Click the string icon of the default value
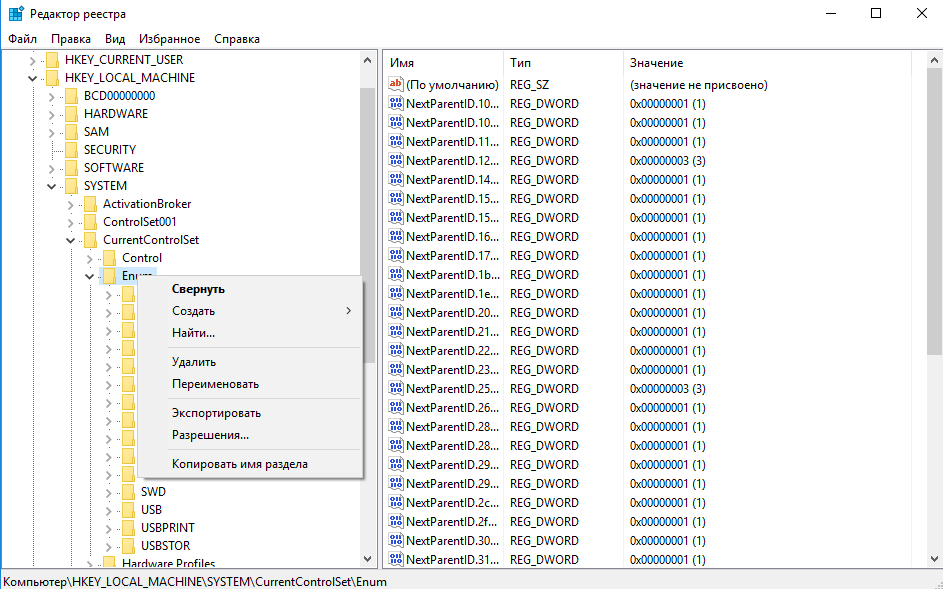 [396, 85]
